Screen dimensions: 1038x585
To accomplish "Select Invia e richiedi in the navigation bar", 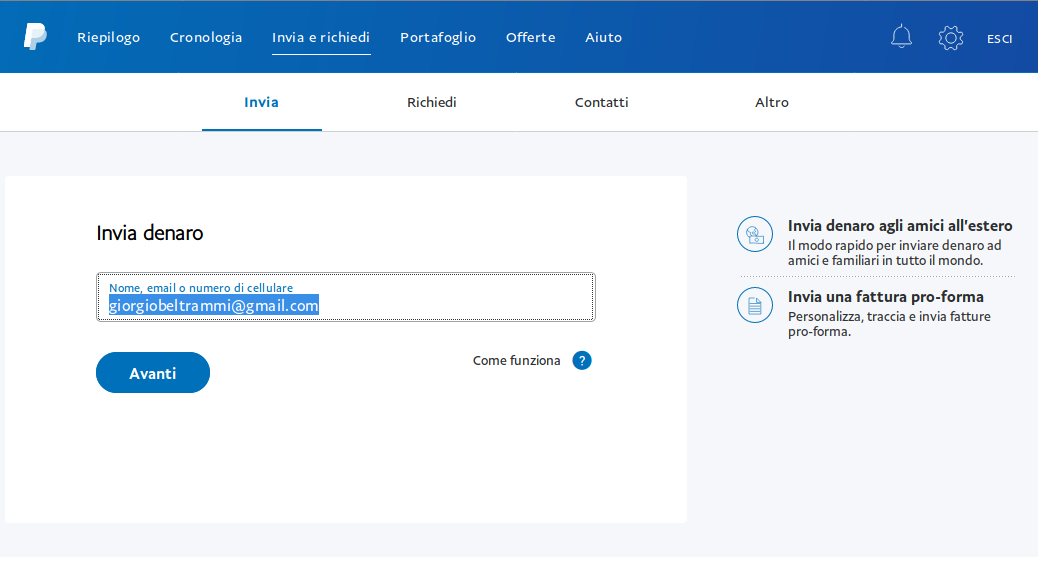I will click(x=321, y=37).
